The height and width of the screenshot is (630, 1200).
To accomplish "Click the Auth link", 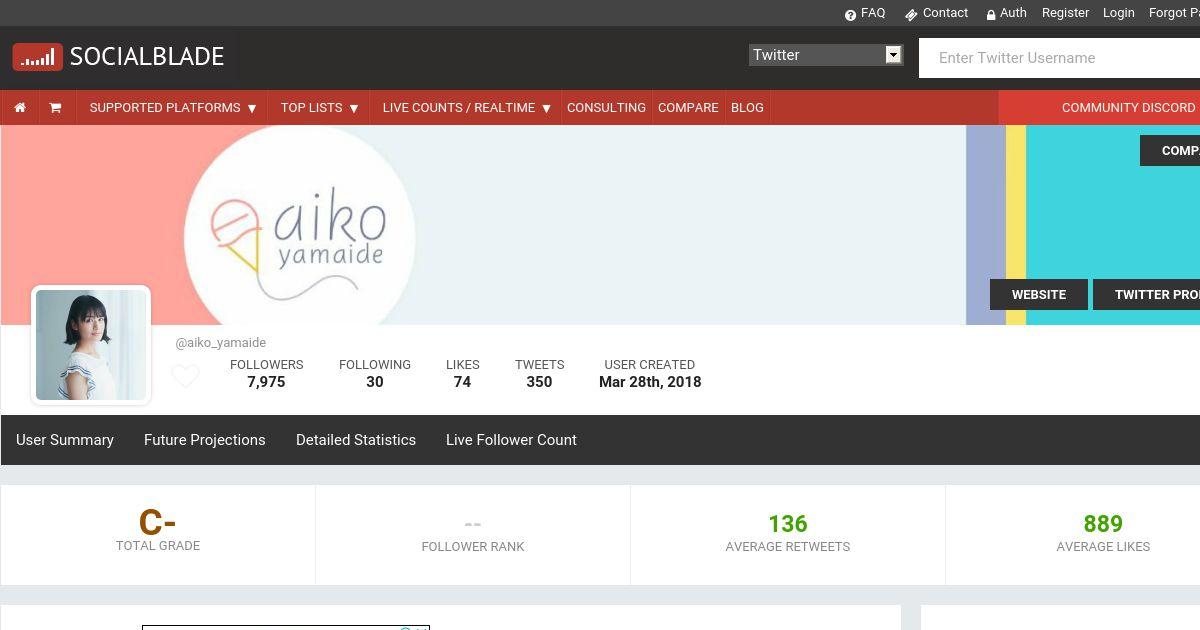I will tap(1013, 13).
